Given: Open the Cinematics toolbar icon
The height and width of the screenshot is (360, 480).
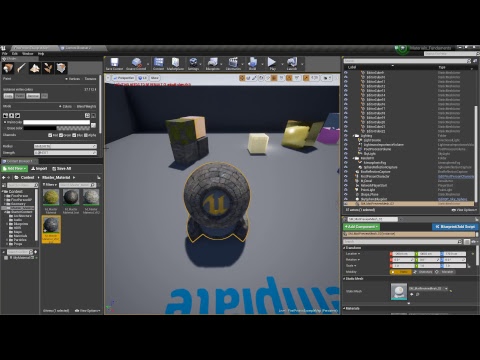Looking at the screenshot, I should click(x=233, y=64).
